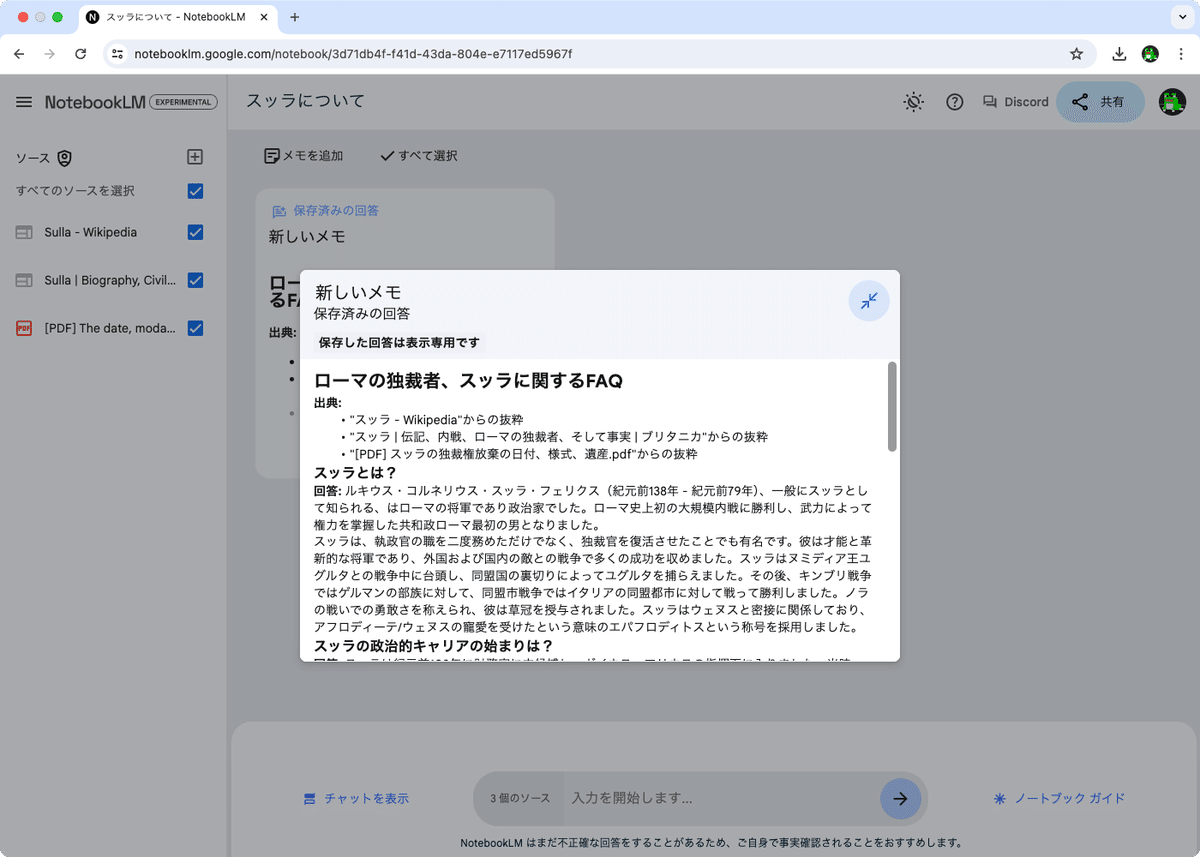
Task: Collapse the note with the minimize arrows icon
Action: 869,300
